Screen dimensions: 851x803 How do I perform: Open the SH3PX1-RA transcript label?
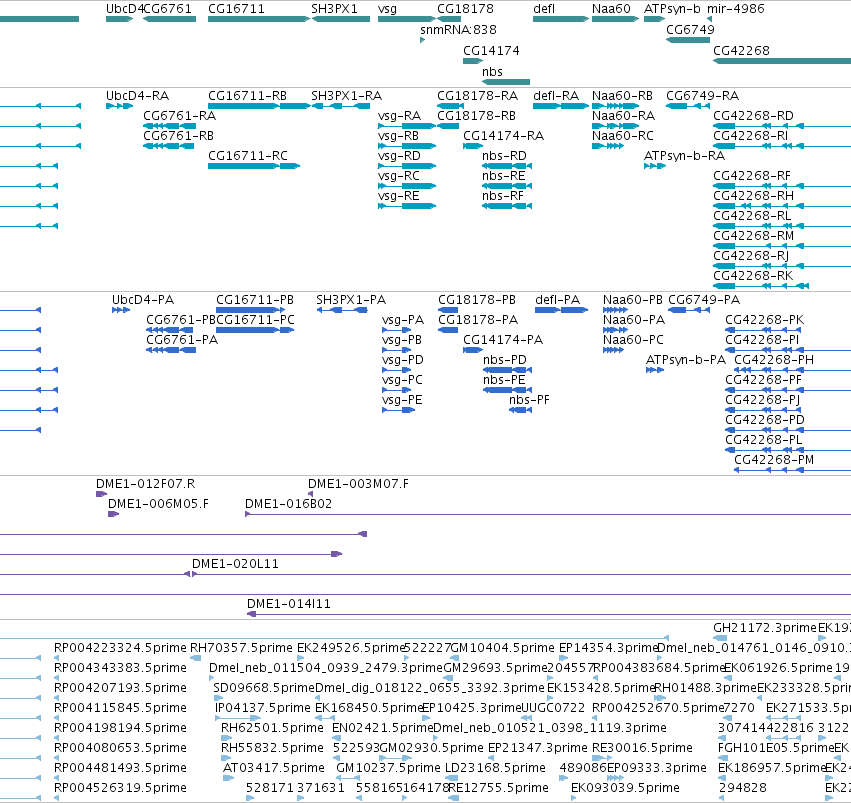[346, 95]
